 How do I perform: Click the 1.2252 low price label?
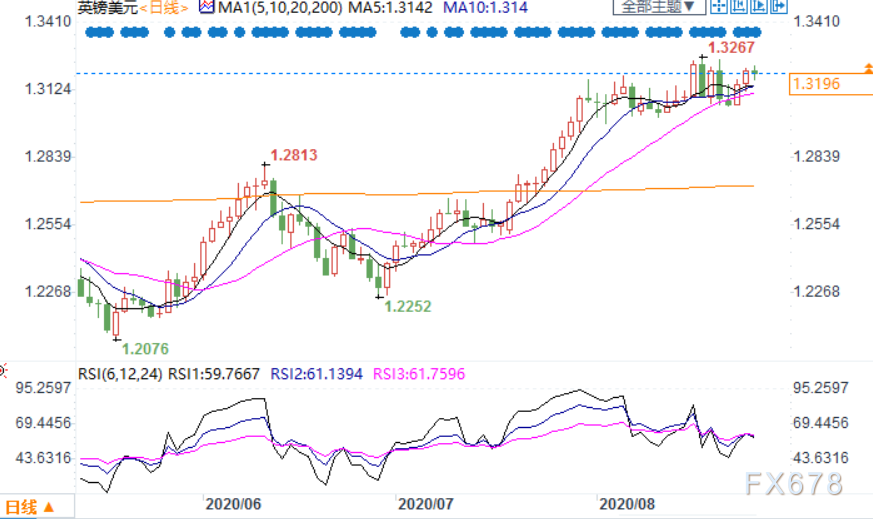click(x=408, y=306)
